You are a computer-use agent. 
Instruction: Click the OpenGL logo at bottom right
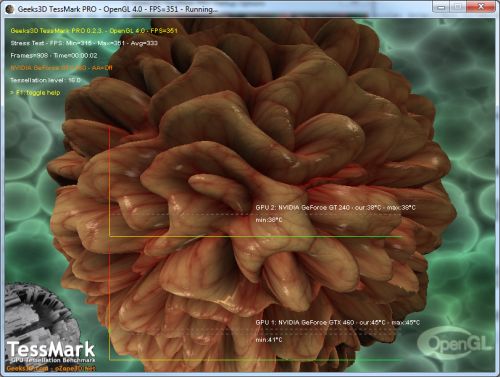coord(455,343)
